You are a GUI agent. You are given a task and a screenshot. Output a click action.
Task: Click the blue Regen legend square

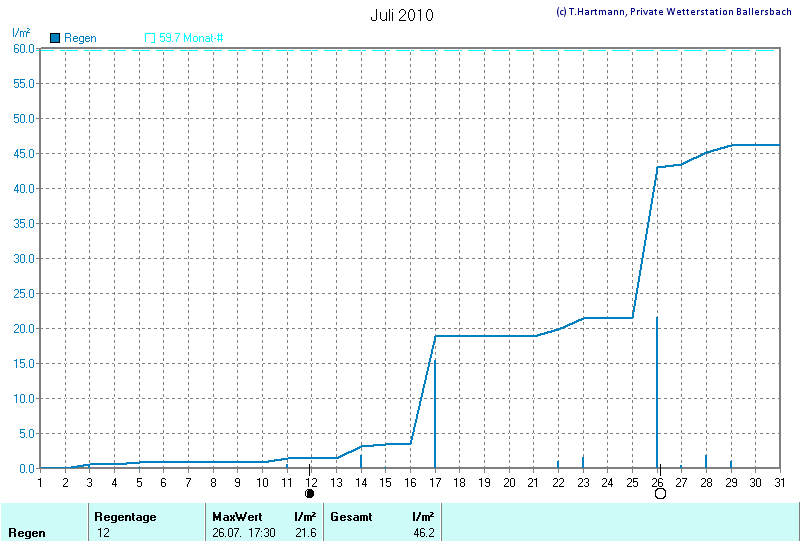coord(55,38)
